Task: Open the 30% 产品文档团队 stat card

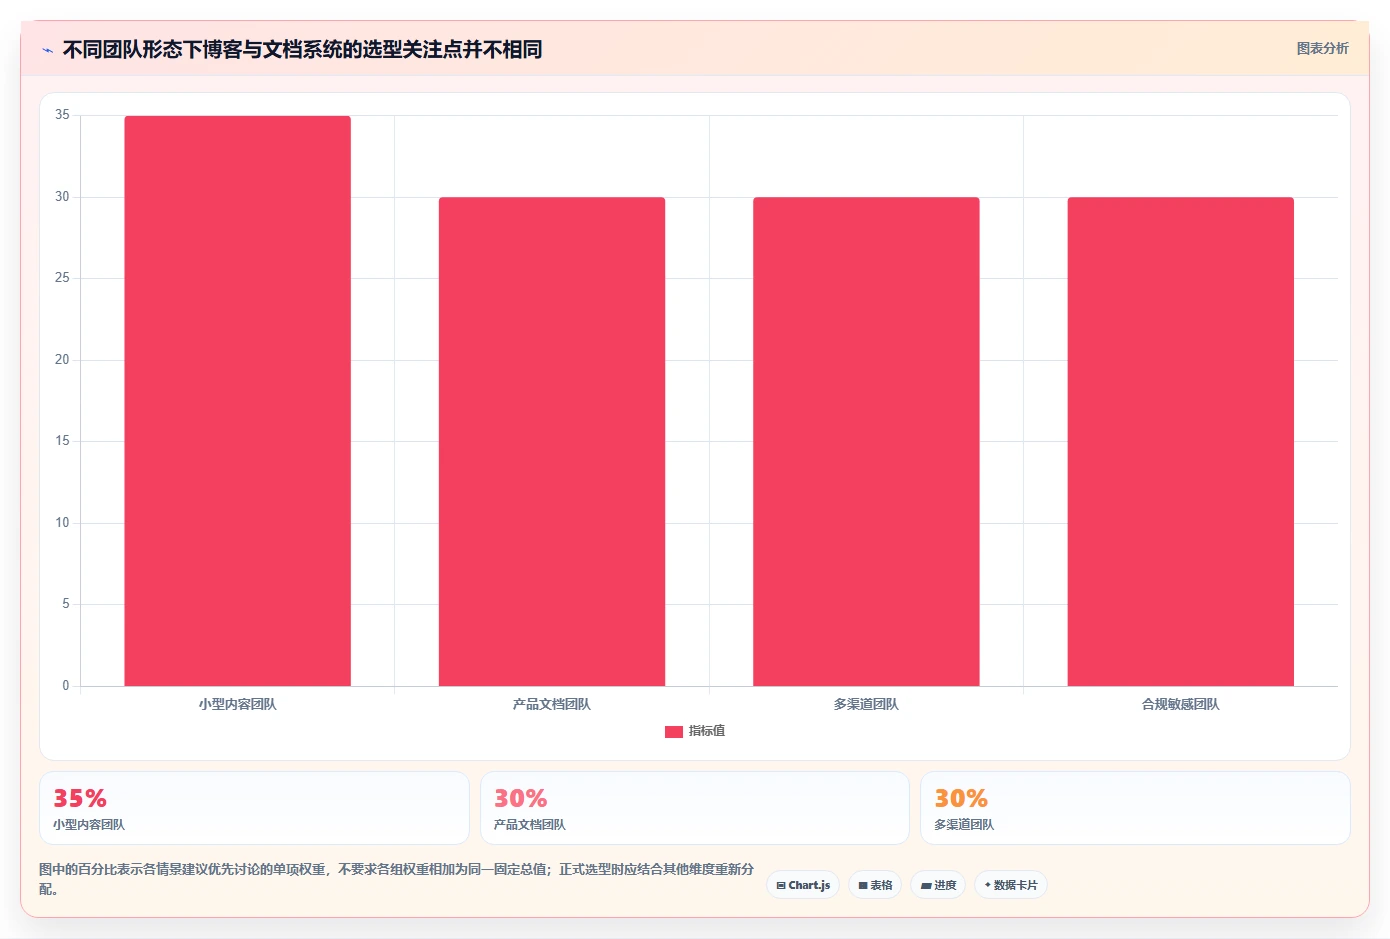Action: [695, 808]
